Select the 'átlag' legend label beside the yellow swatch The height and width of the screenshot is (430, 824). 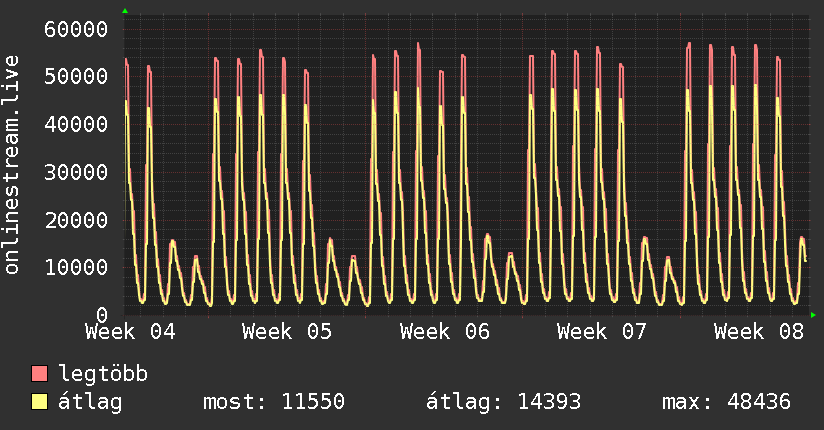90,402
